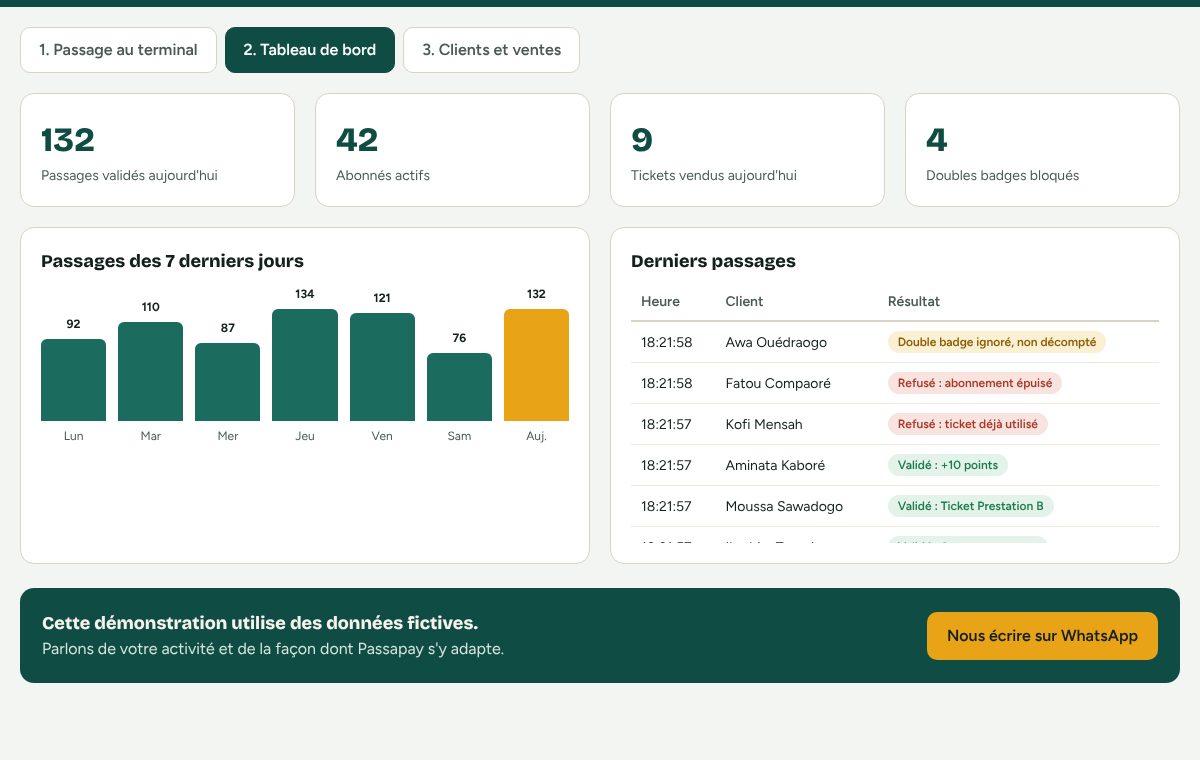Click 'Cette démonstration utilise des données fictives.' text
Screen dimensions: 1200x760
tap(260, 623)
